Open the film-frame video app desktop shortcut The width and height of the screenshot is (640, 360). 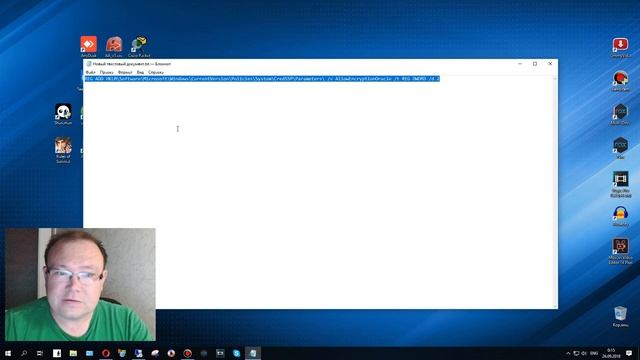coord(620,184)
